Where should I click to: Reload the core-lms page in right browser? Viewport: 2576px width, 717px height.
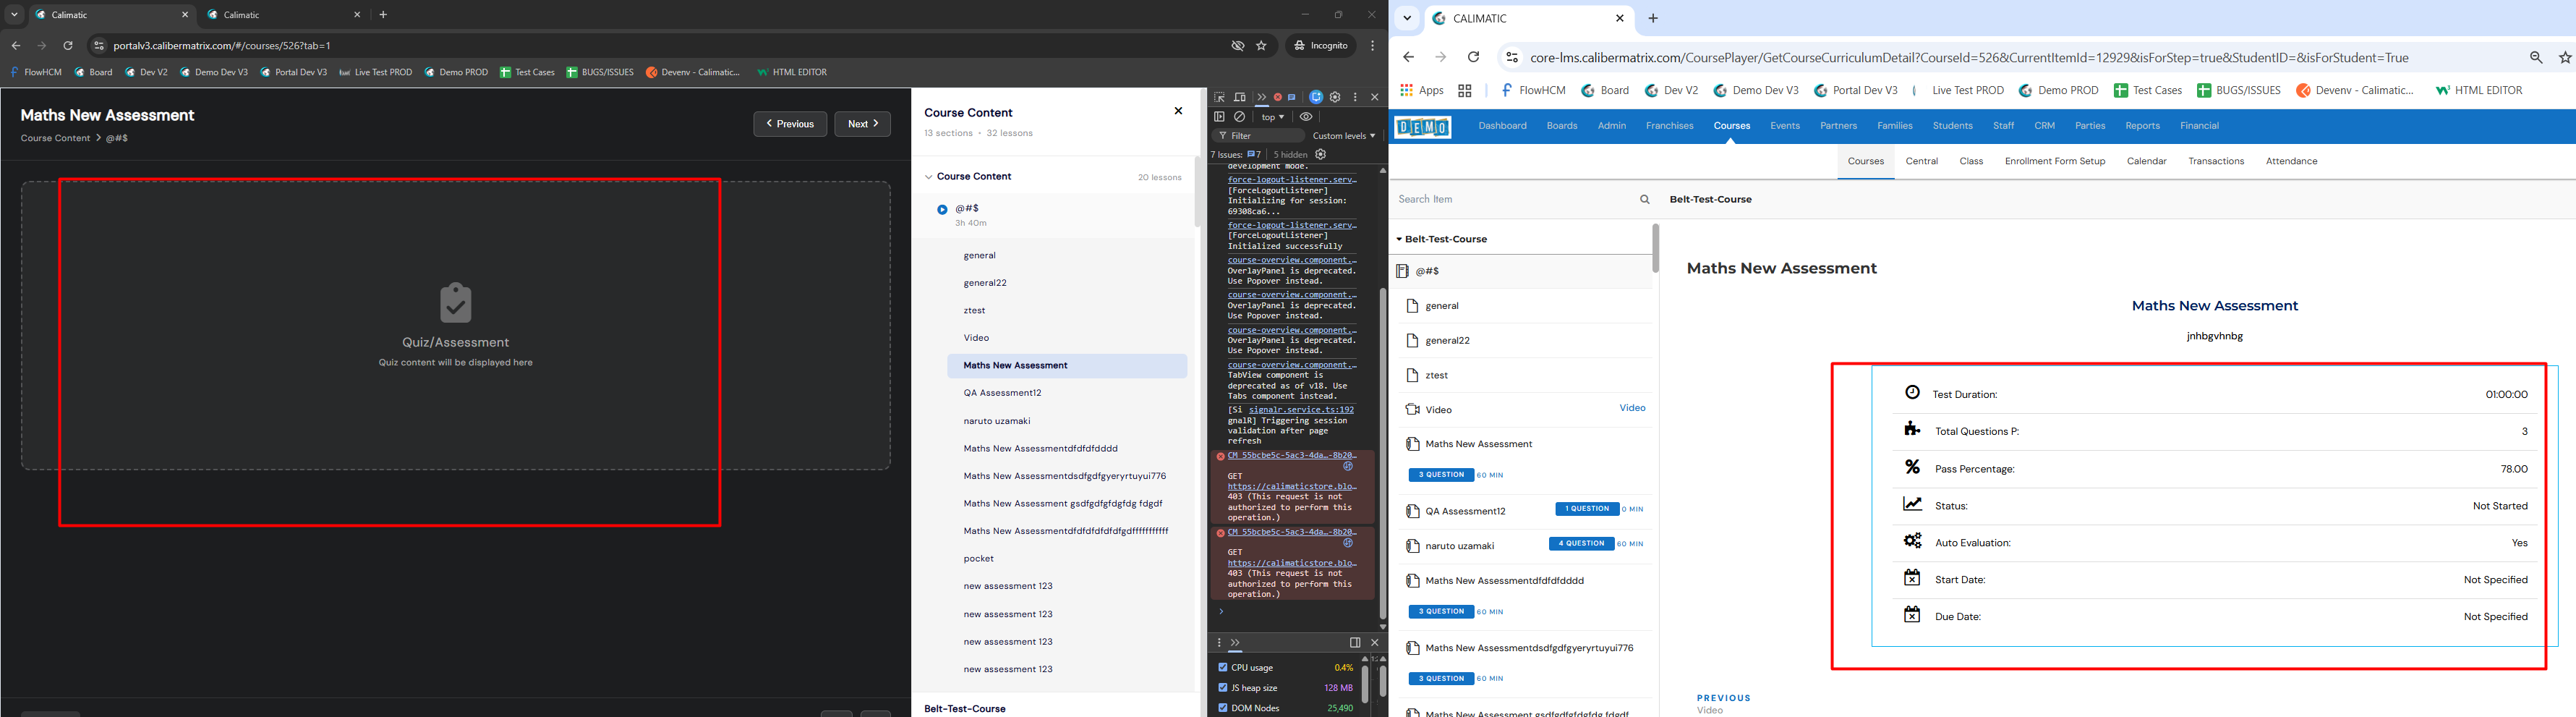(x=1473, y=58)
